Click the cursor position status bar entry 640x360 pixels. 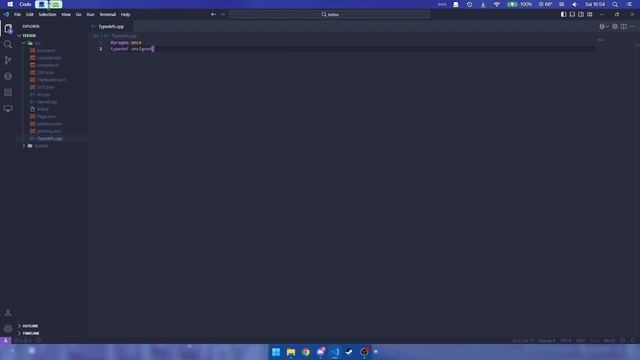point(523,340)
